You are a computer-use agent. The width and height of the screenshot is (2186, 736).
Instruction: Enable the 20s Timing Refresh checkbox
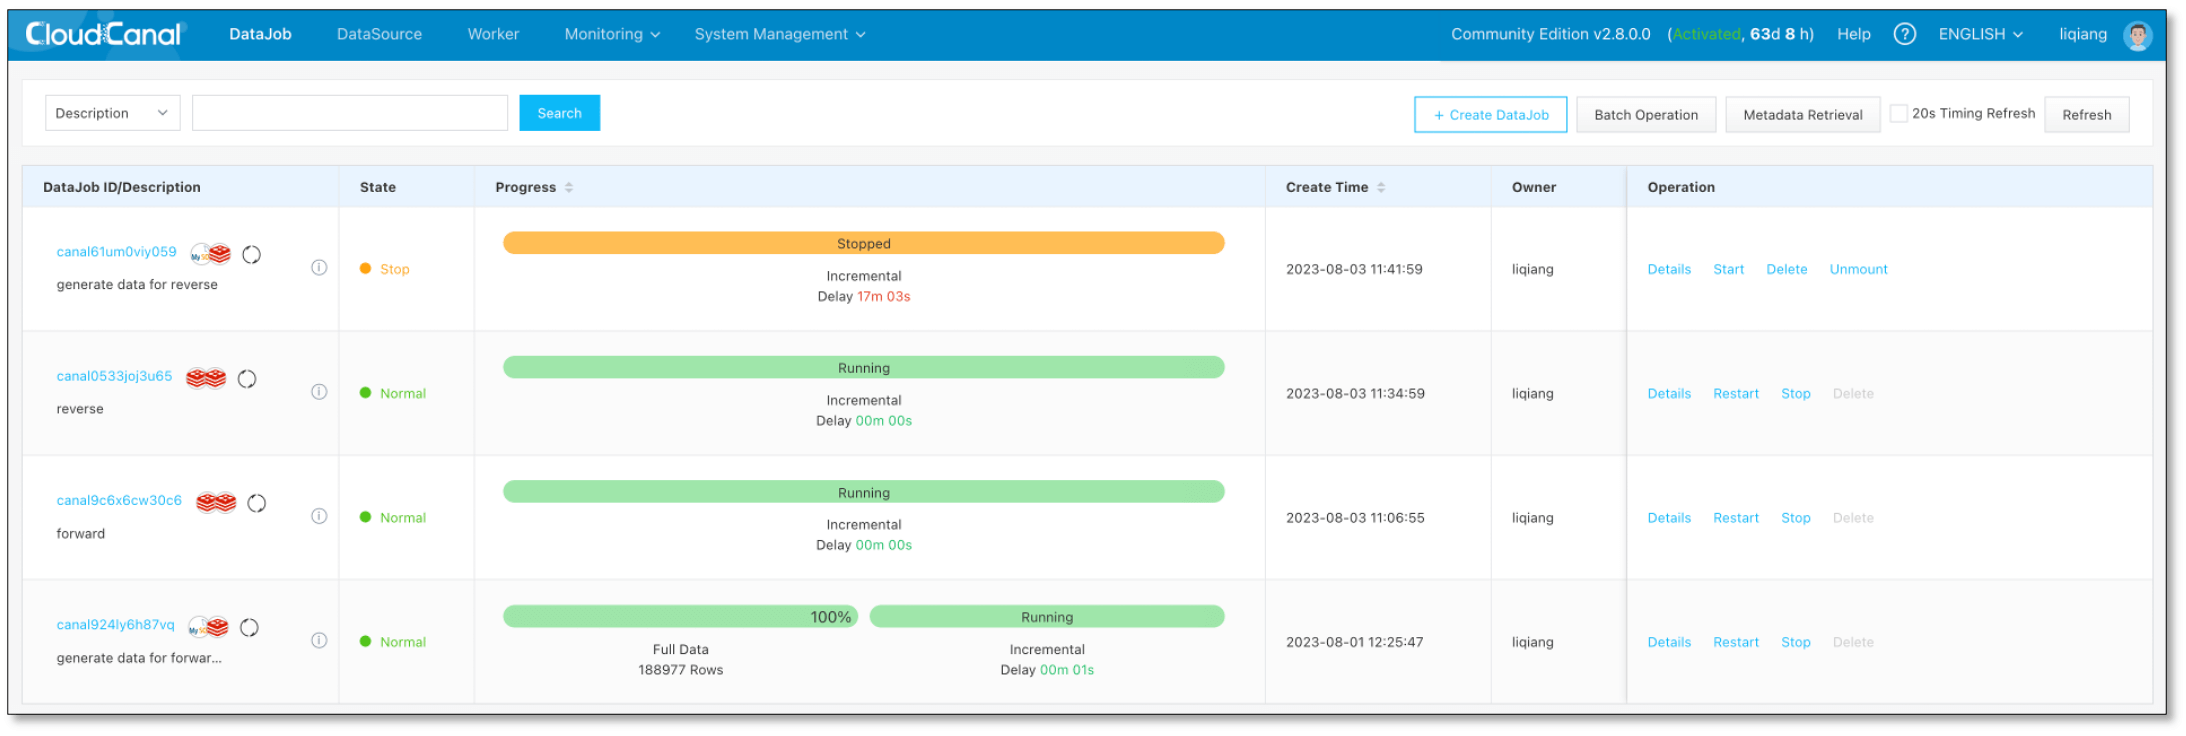[x=1898, y=114]
